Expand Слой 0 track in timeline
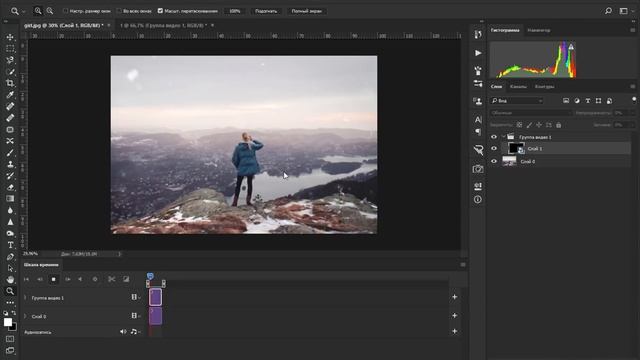 click(x=25, y=316)
